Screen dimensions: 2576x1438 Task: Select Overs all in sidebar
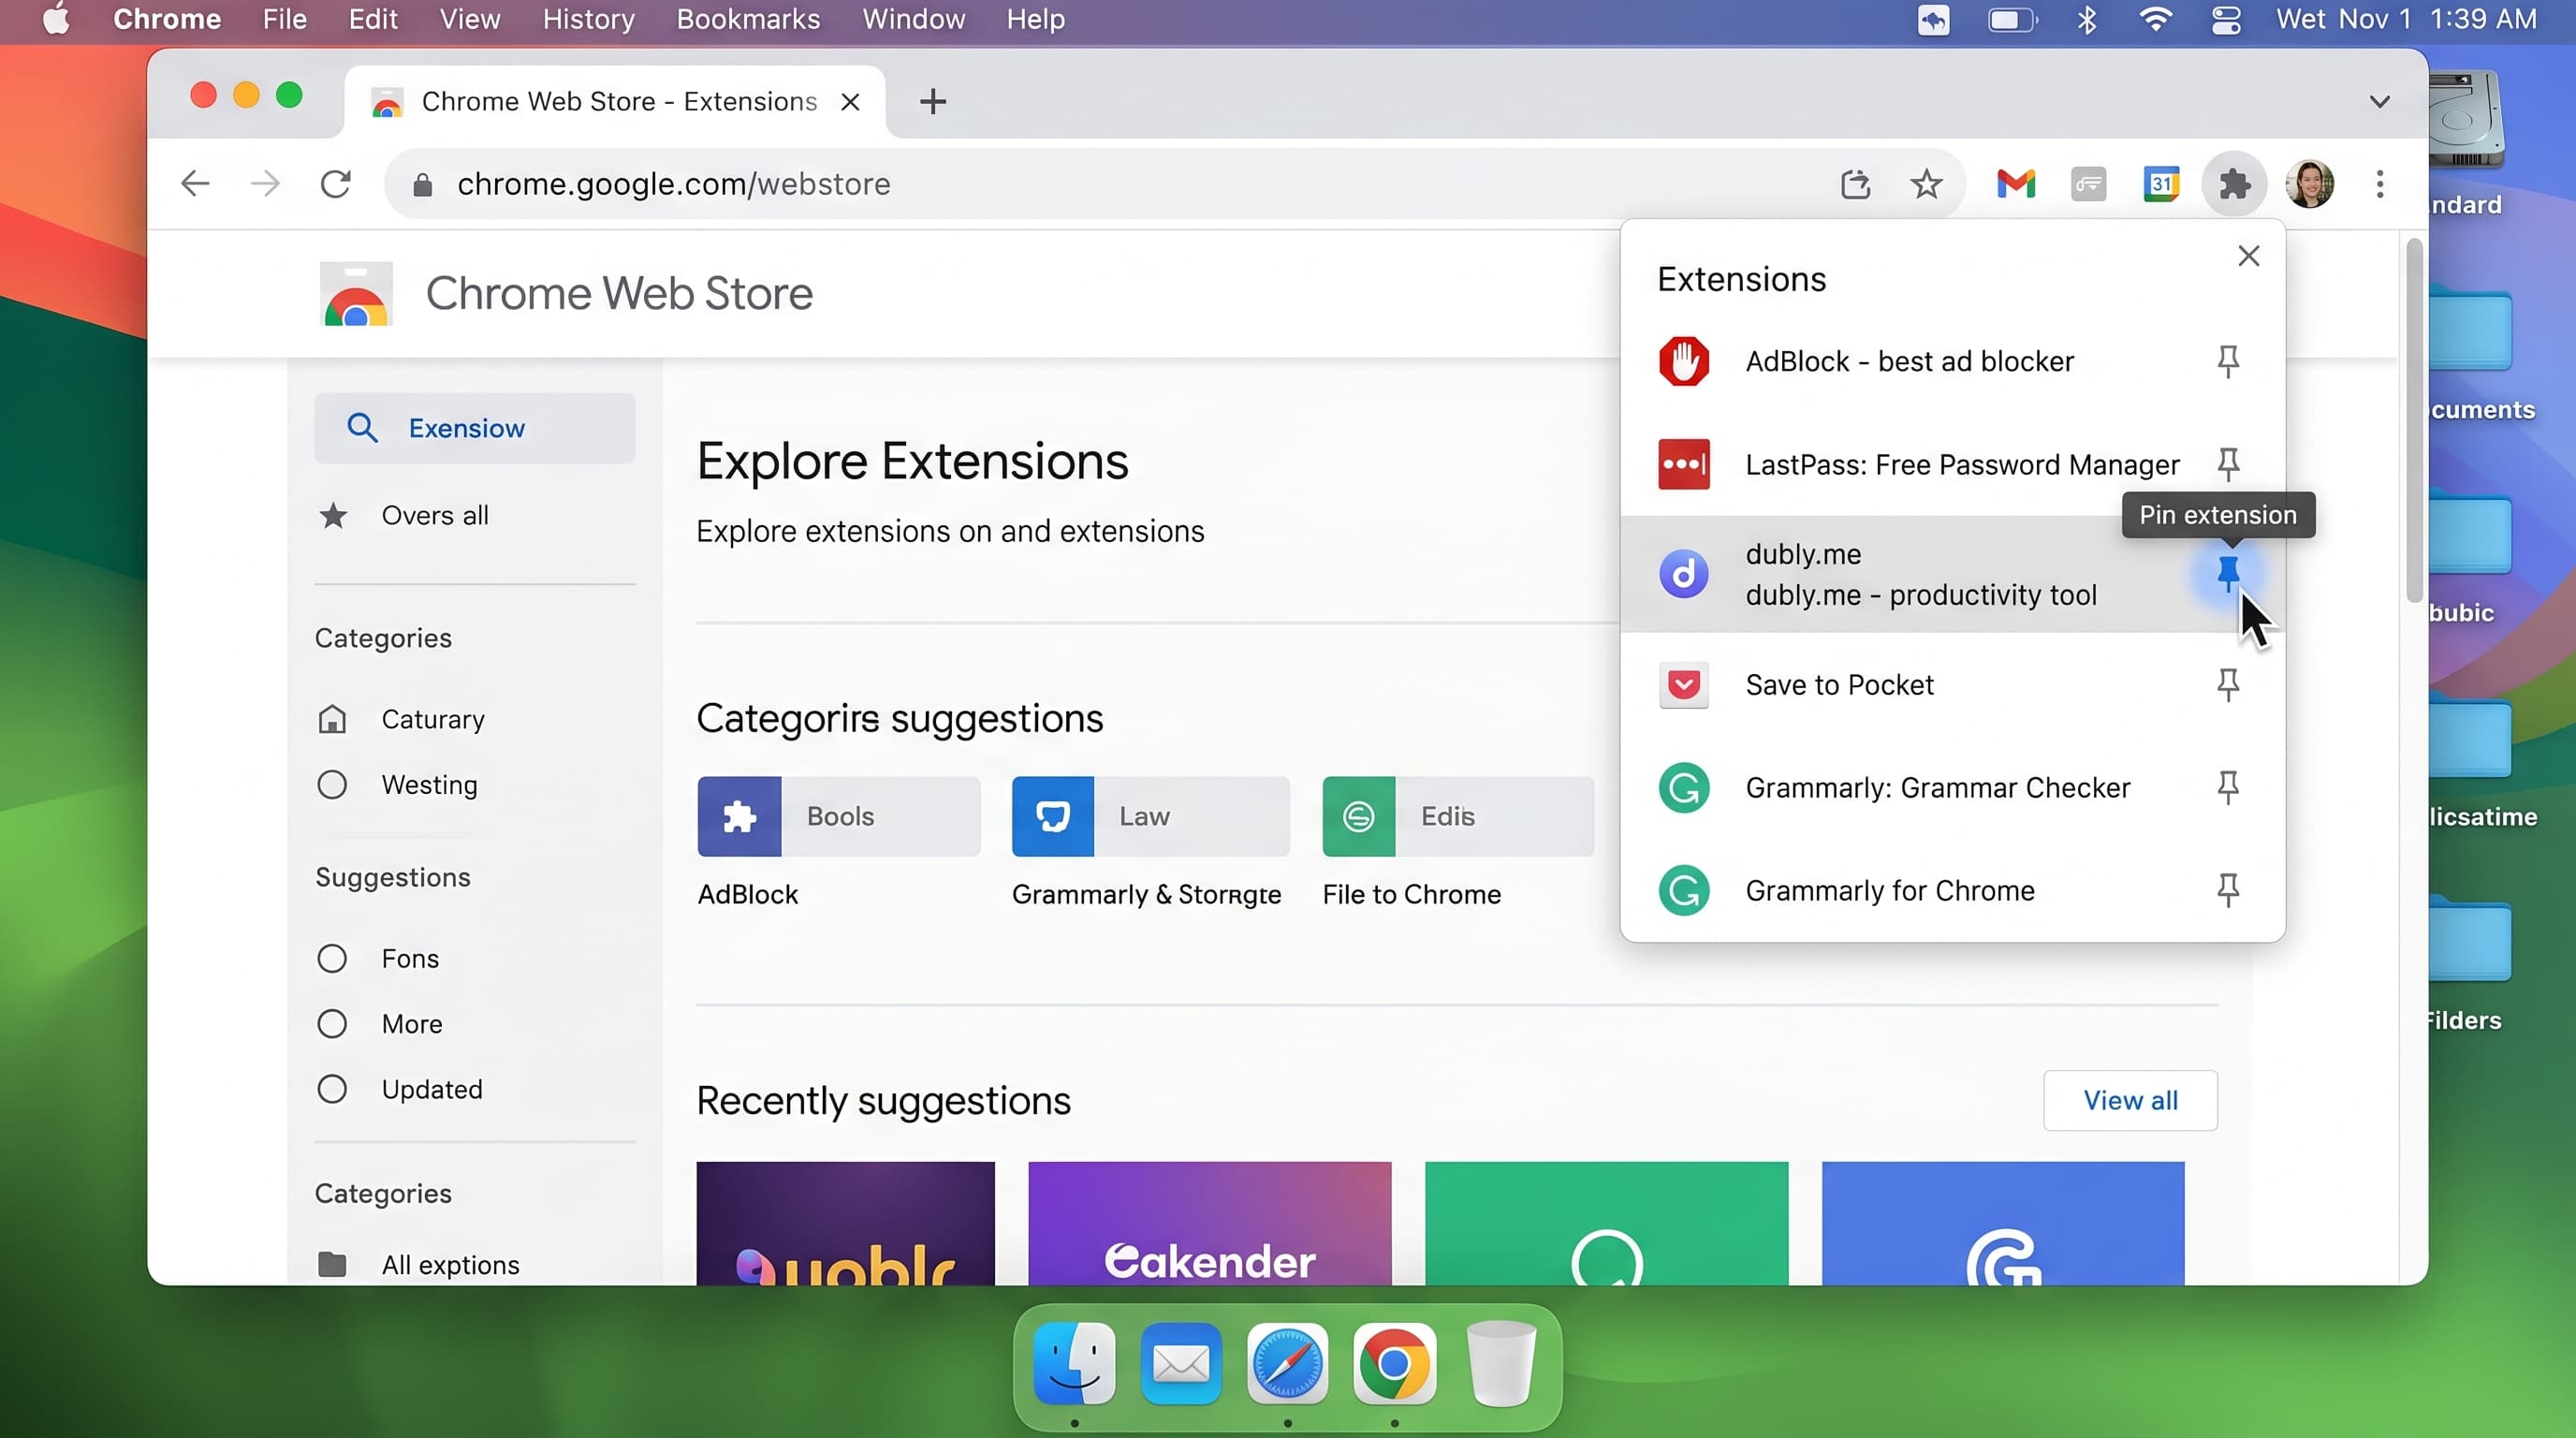click(x=434, y=516)
